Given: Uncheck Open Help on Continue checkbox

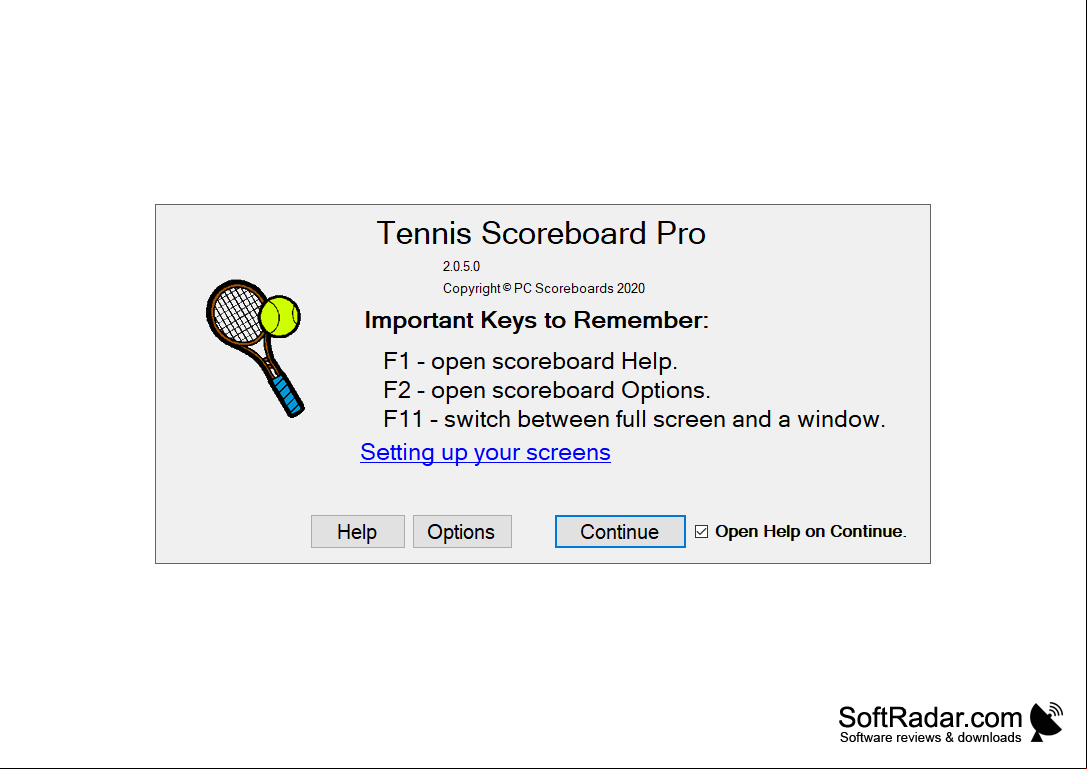Looking at the screenshot, I should [x=702, y=531].
